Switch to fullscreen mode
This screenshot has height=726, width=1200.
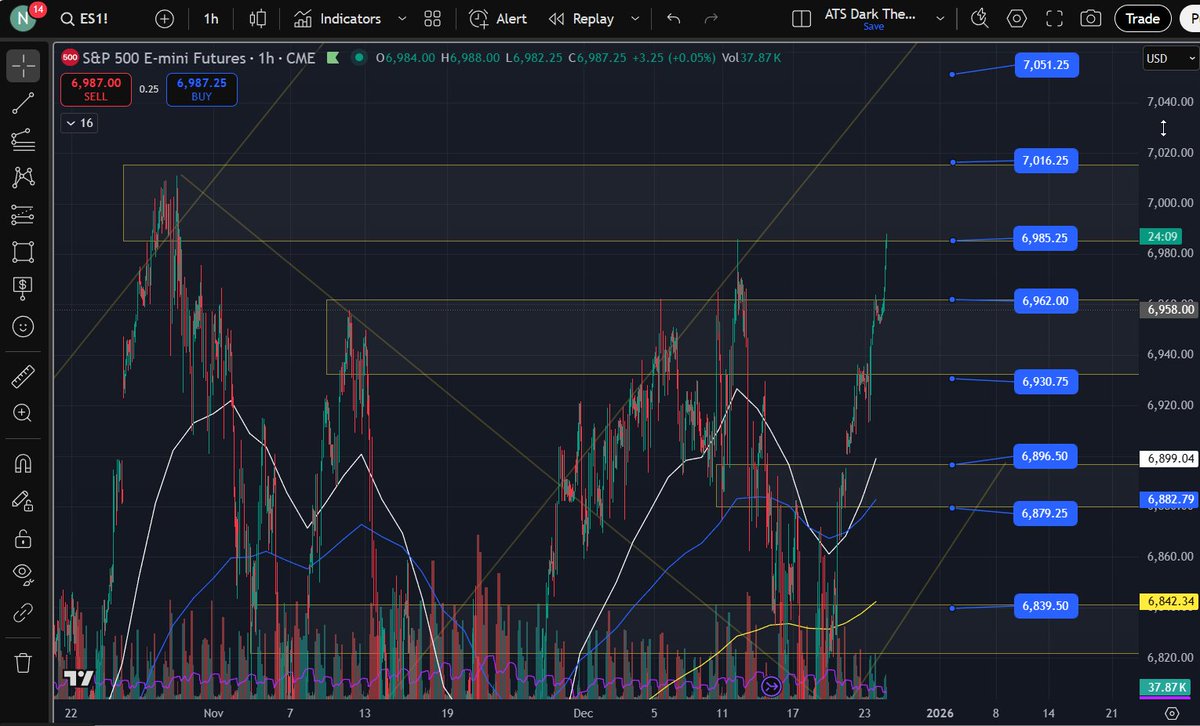tap(1054, 19)
